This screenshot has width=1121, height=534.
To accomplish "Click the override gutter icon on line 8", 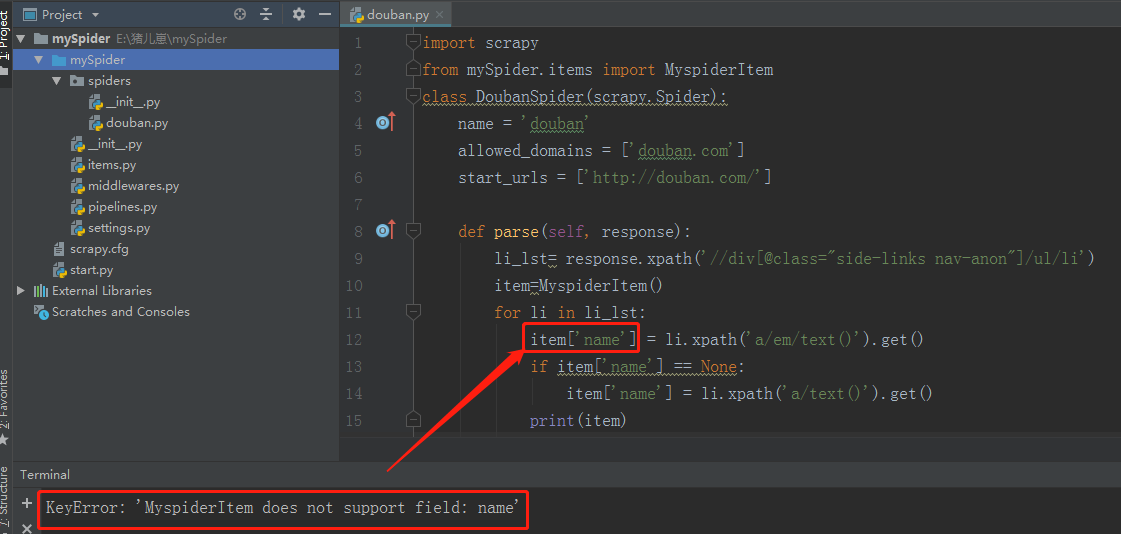I will [x=385, y=230].
